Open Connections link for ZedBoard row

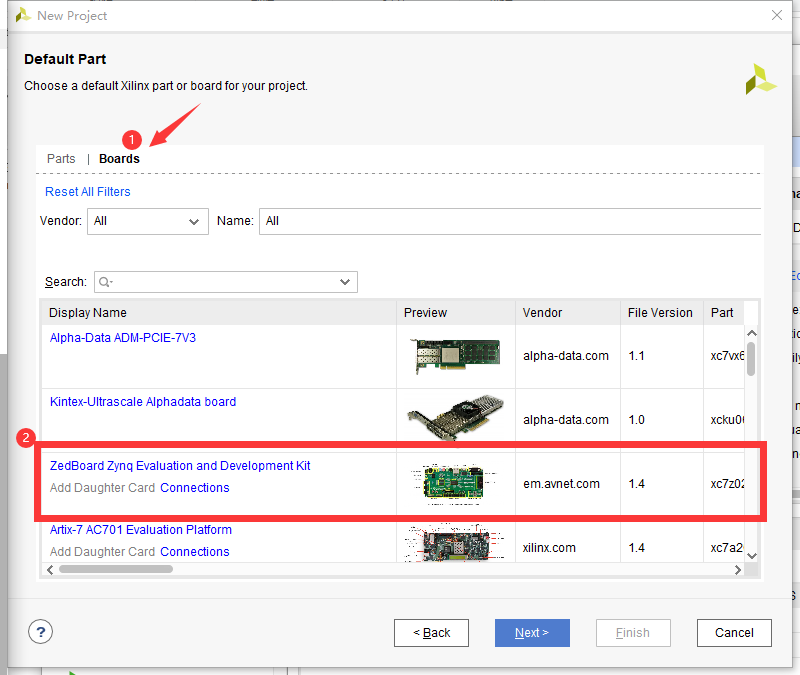pyautogui.click(x=195, y=488)
